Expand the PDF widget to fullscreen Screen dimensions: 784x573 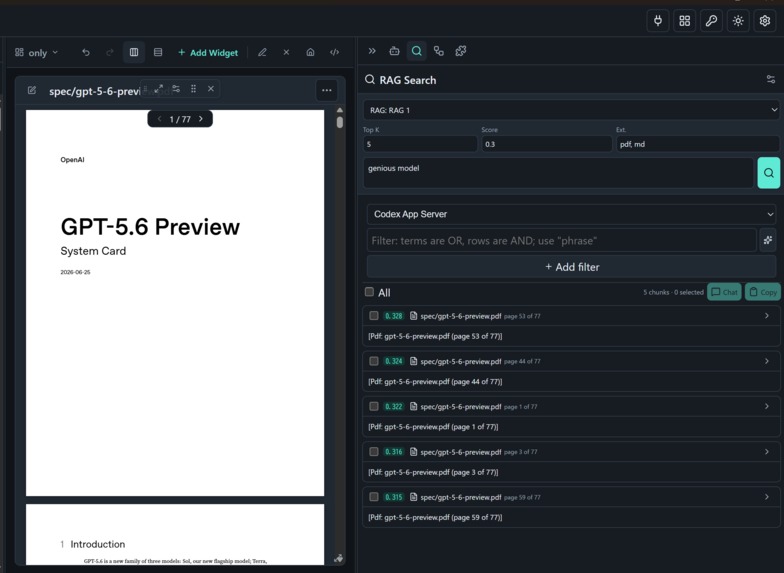(x=158, y=89)
